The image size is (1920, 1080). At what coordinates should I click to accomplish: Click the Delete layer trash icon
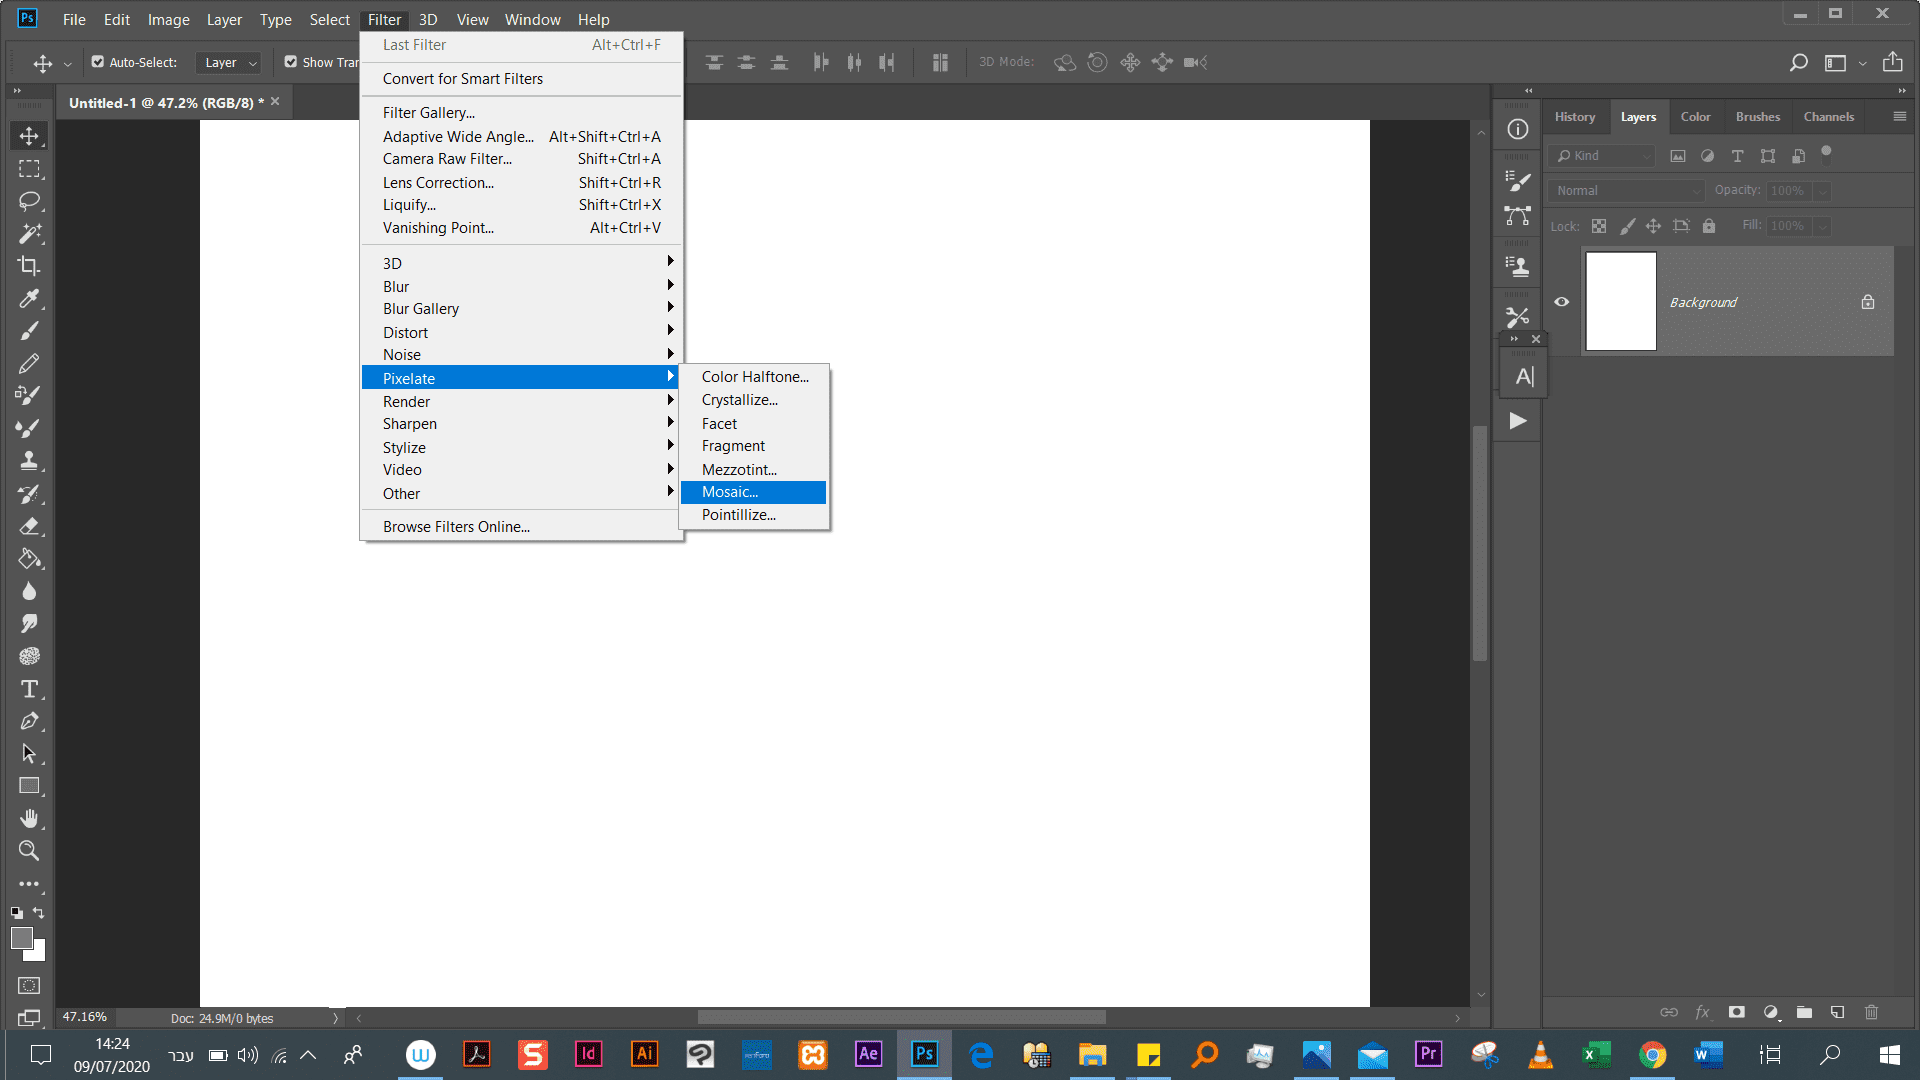(x=1871, y=1012)
